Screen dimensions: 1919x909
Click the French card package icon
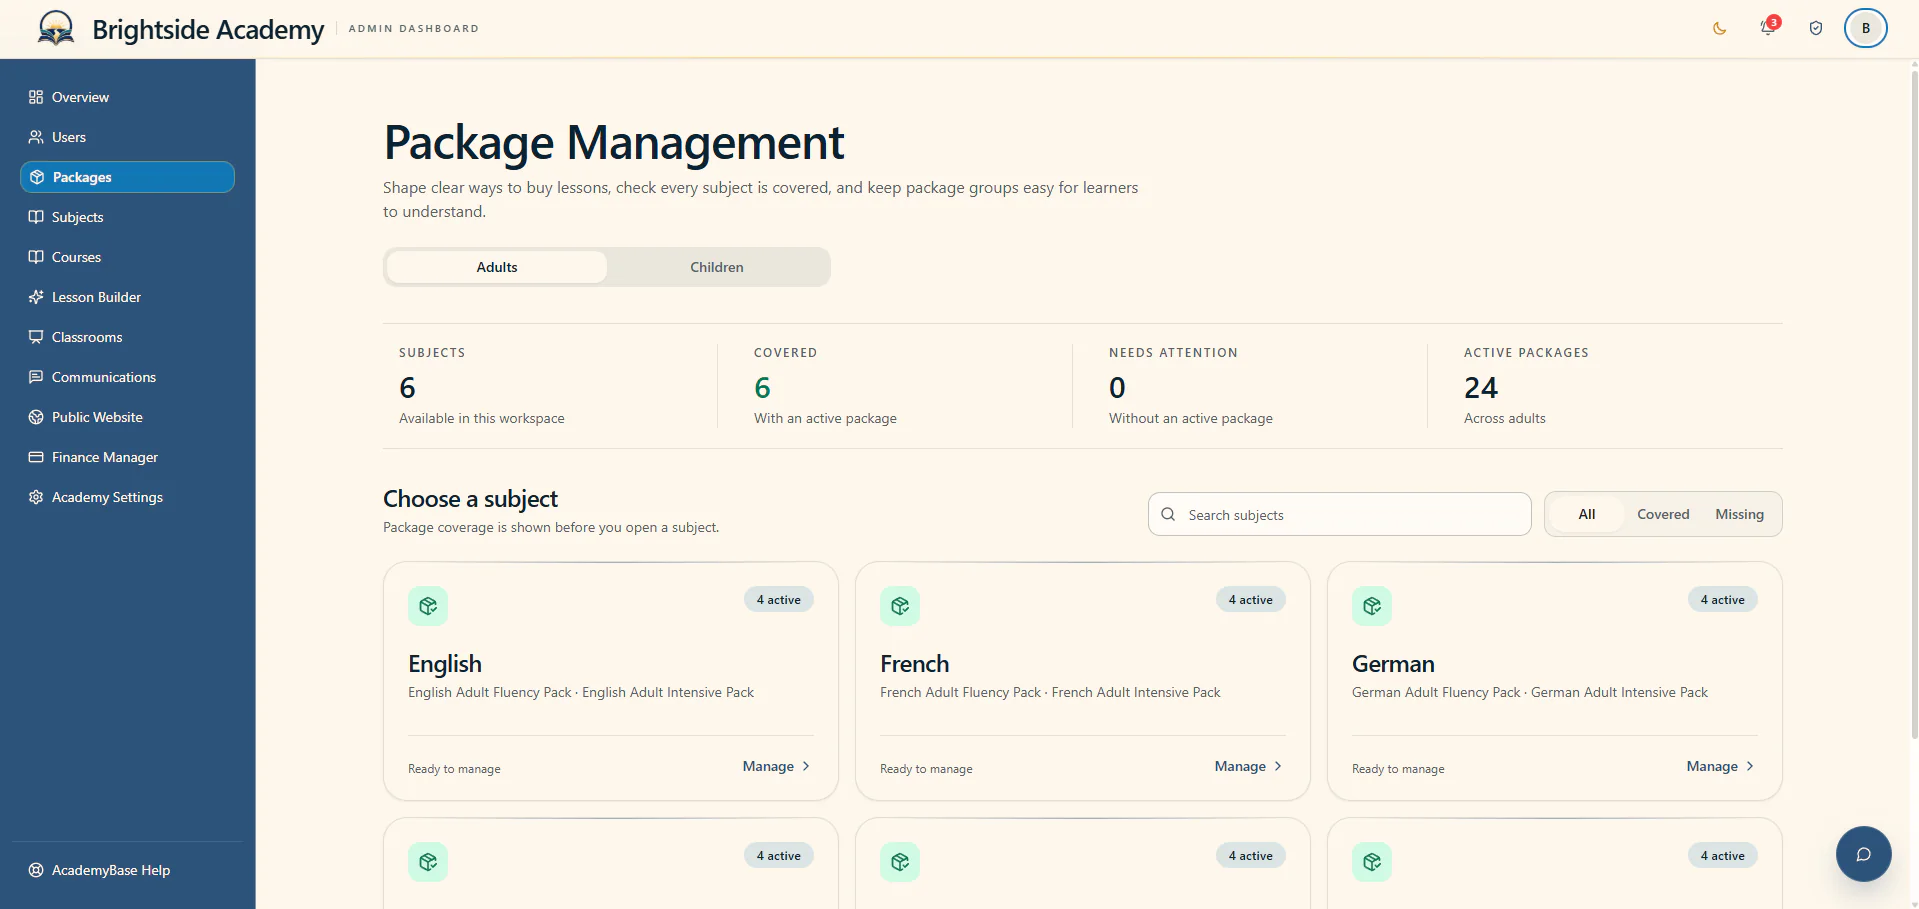coord(900,606)
